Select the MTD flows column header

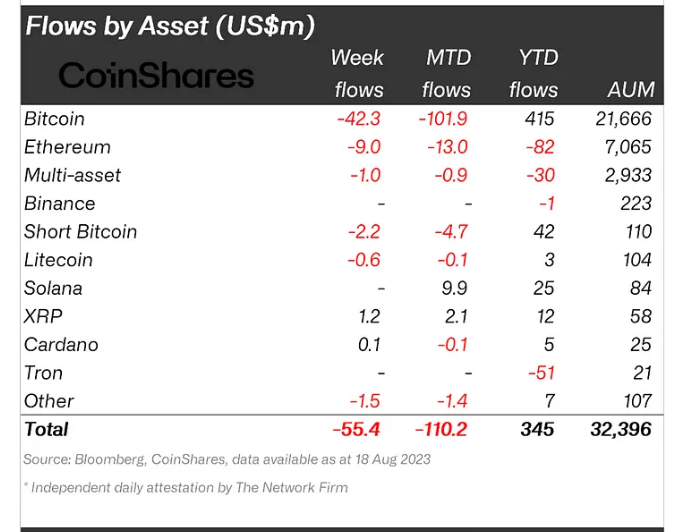pyautogui.click(x=447, y=73)
